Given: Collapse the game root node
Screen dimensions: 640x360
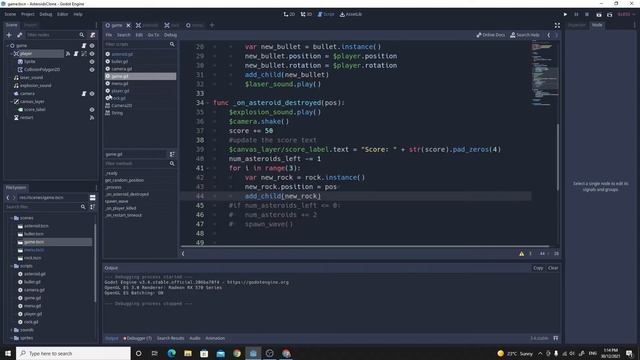Looking at the screenshot, I should tap(7, 46).
